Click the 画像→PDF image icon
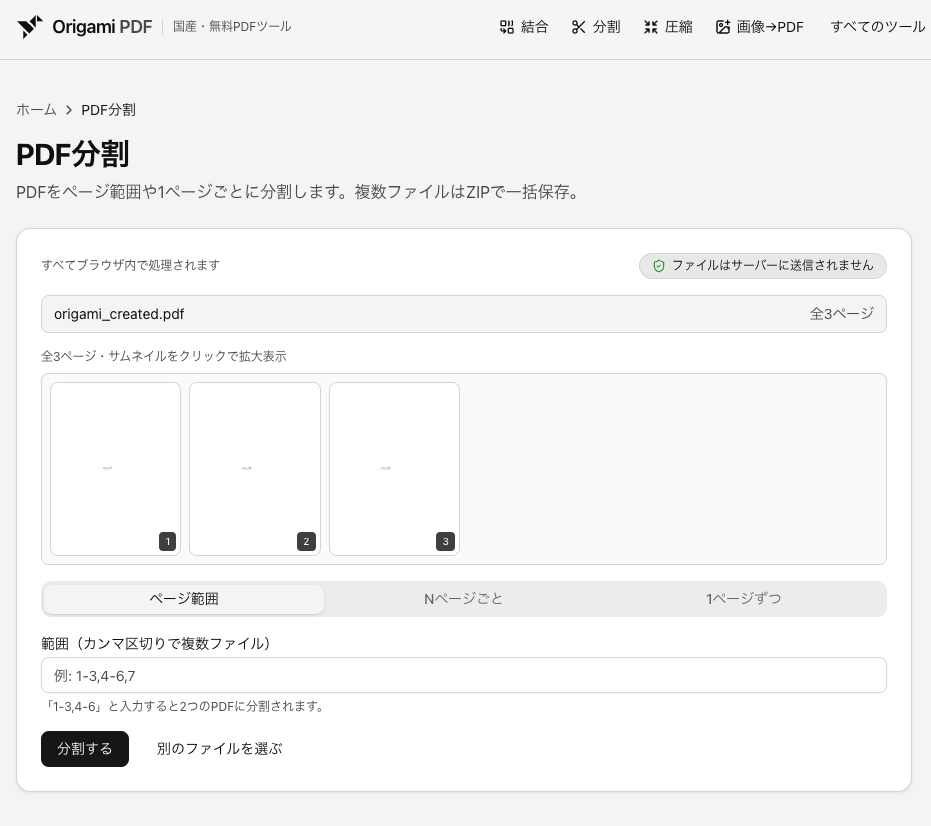931x826 pixels. (x=723, y=27)
